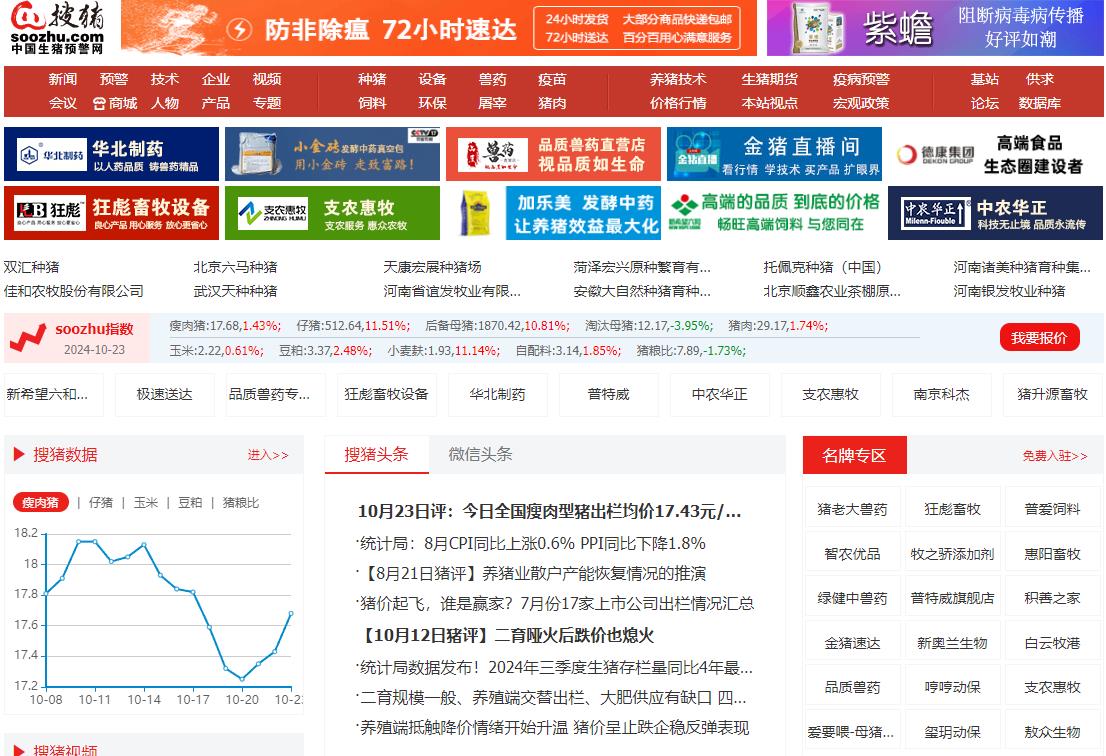Open the 养殖端抵触降价 article
The width and height of the screenshot is (1106, 756).
point(554,728)
